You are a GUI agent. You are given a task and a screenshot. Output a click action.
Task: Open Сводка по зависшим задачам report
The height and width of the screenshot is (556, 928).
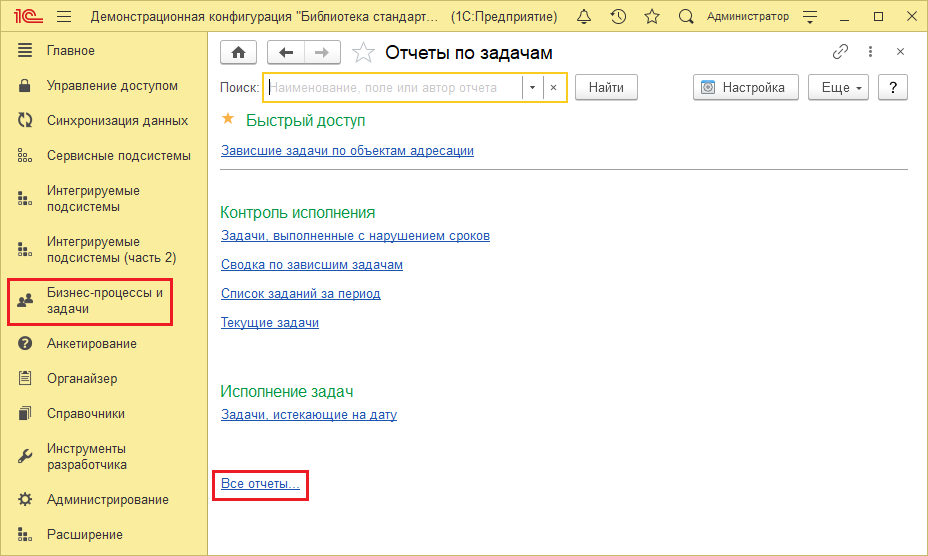point(312,265)
